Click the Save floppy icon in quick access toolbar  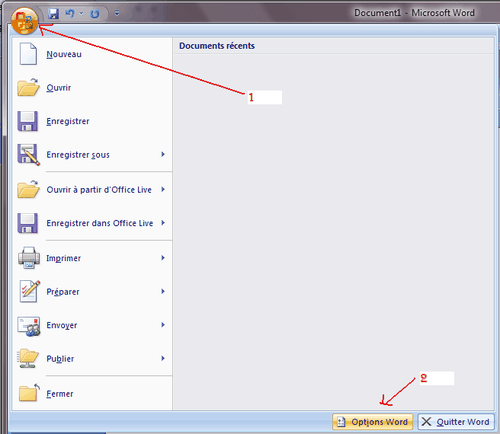(53, 14)
